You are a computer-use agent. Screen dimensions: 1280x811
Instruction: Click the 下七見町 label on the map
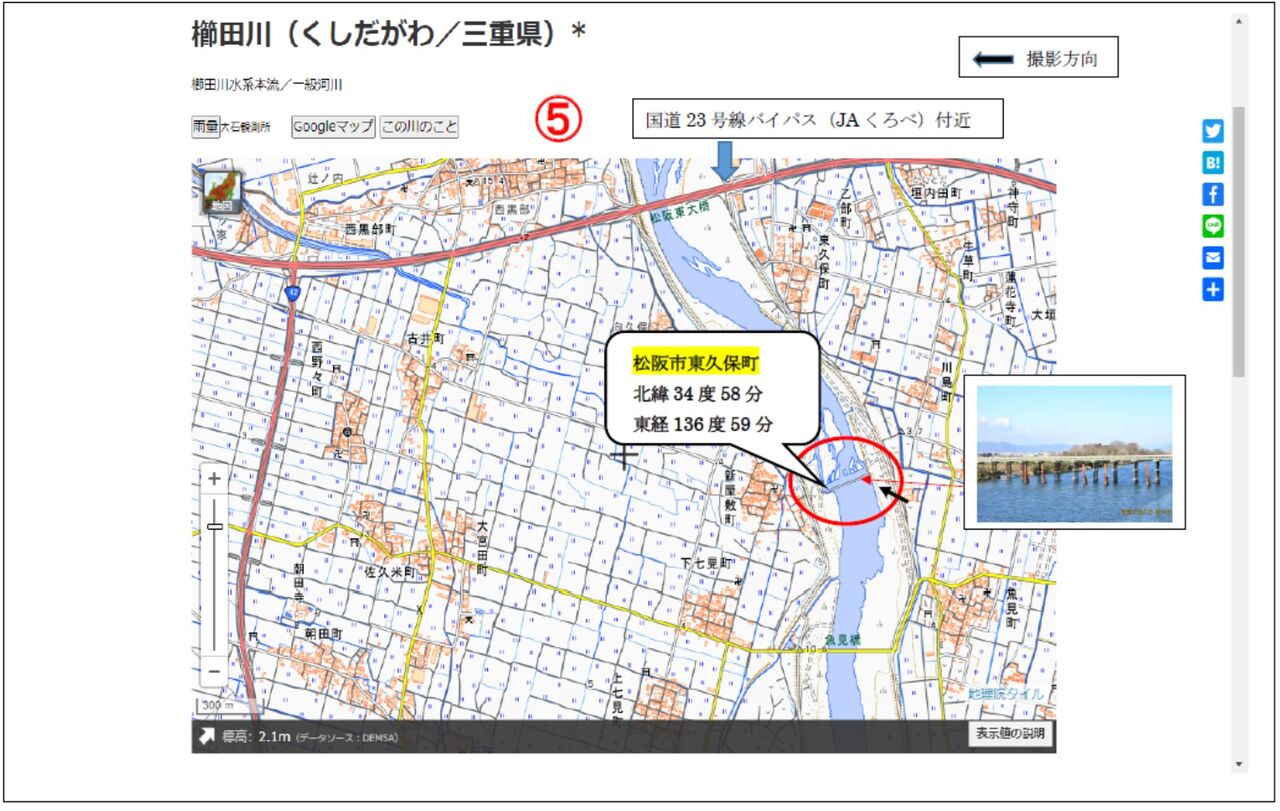click(706, 564)
